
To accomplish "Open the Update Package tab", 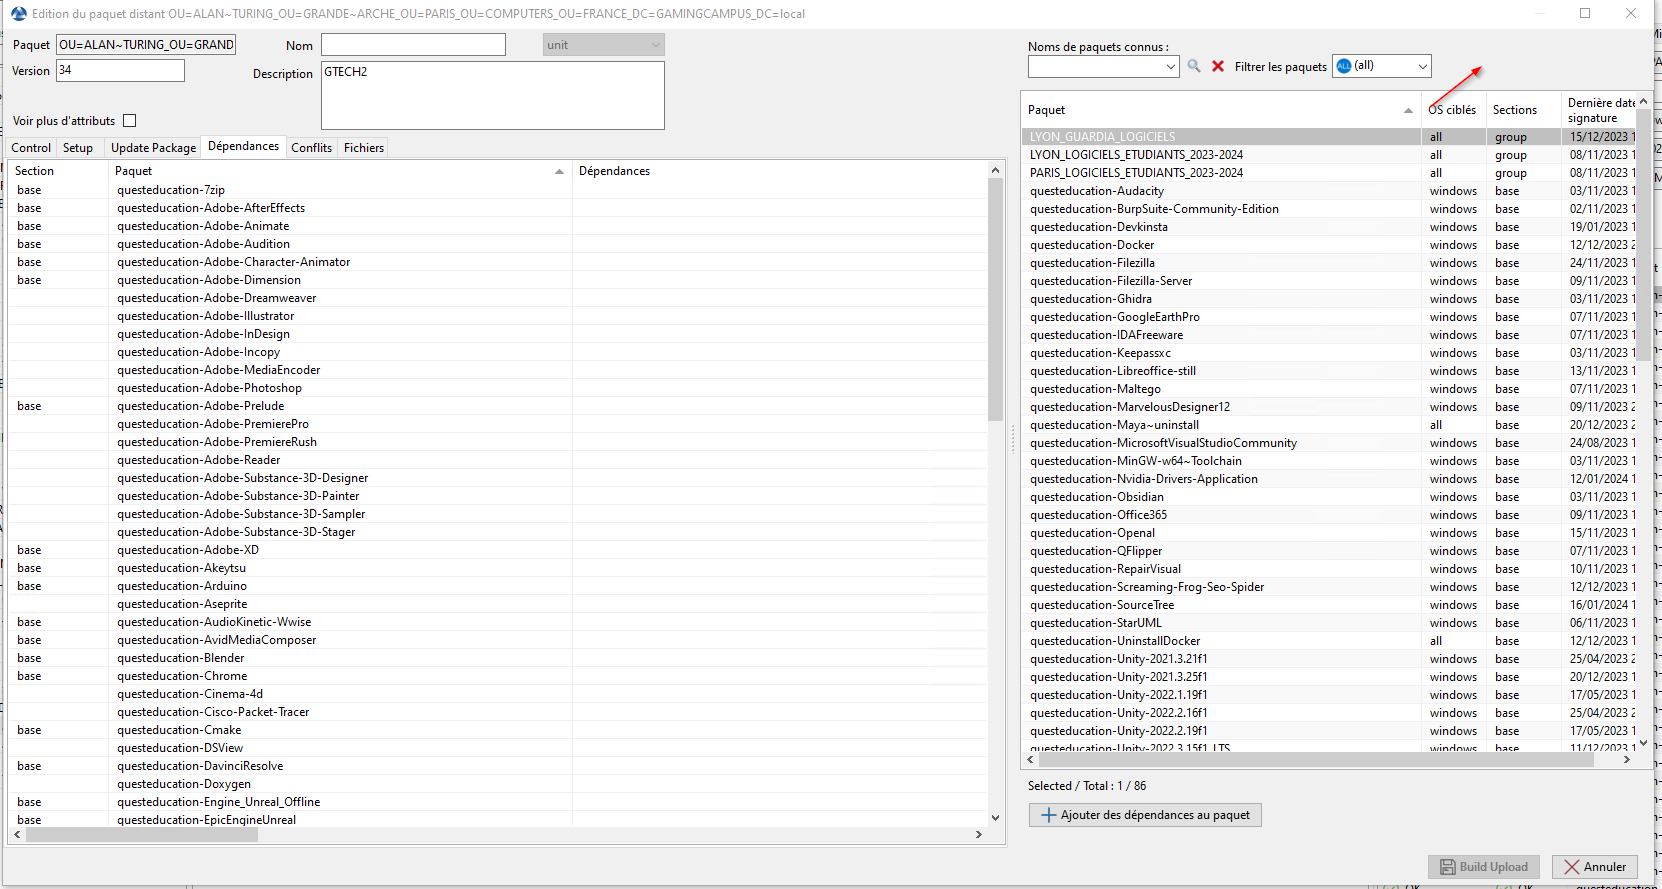I will 153,148.
